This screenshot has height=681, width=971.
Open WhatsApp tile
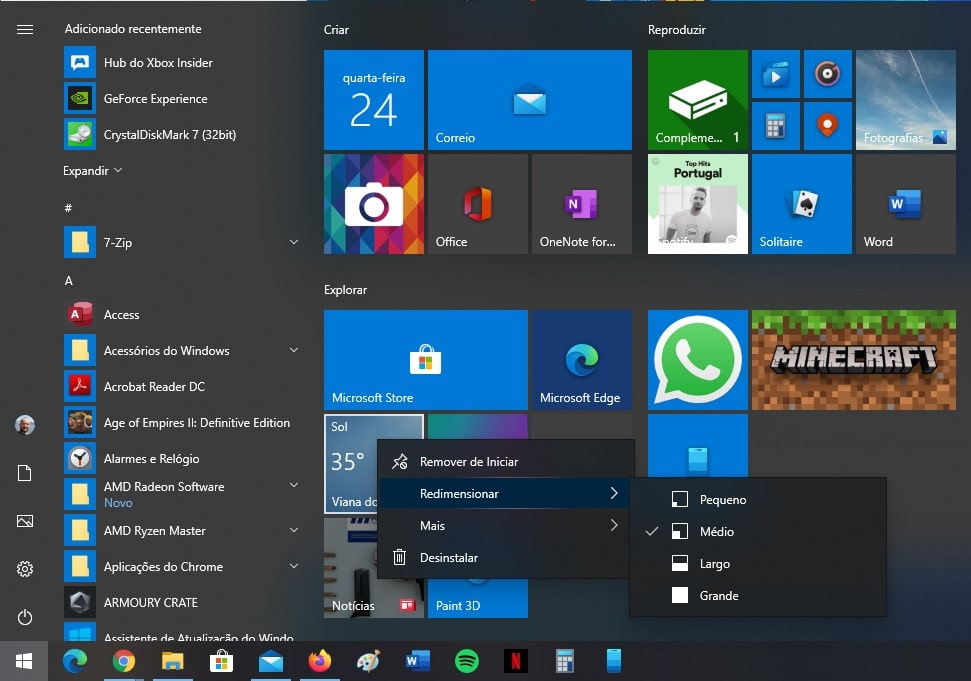(698, 360)
